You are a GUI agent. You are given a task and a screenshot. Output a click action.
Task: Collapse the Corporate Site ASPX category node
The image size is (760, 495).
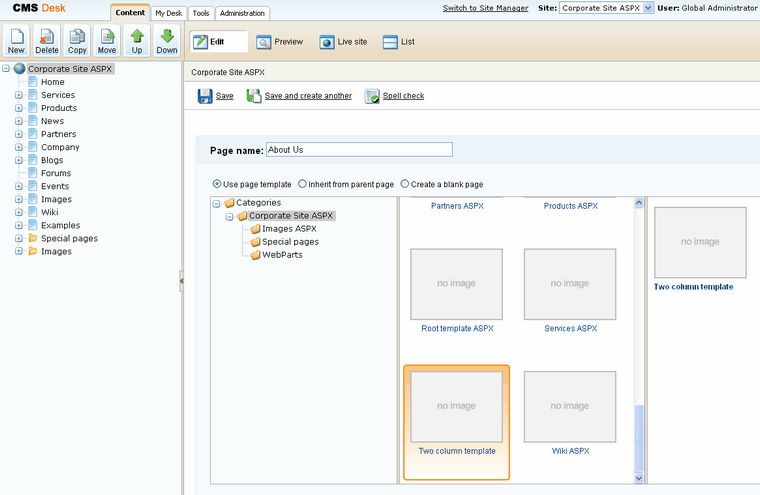[230, 217]
